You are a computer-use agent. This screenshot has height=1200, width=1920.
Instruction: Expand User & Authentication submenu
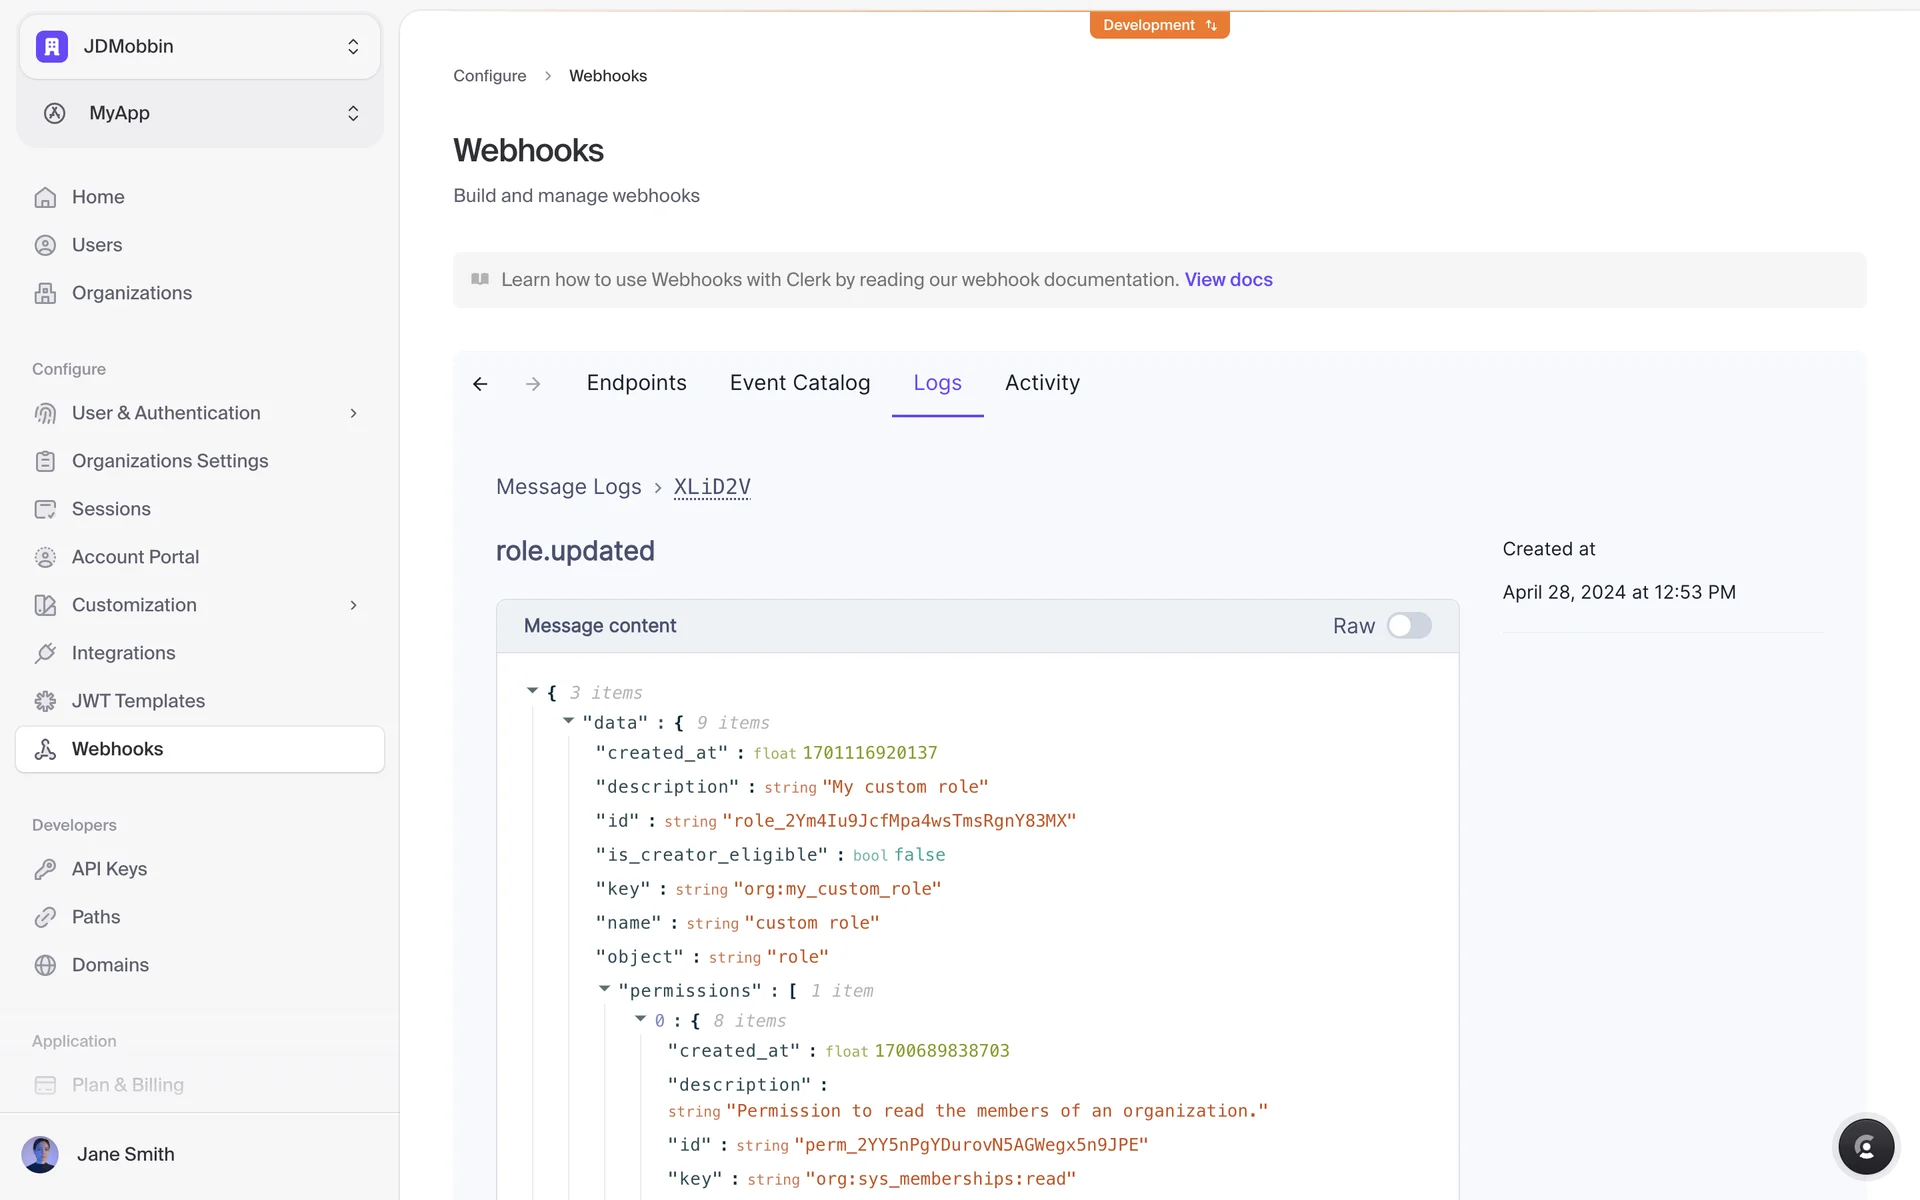point(353,413)
